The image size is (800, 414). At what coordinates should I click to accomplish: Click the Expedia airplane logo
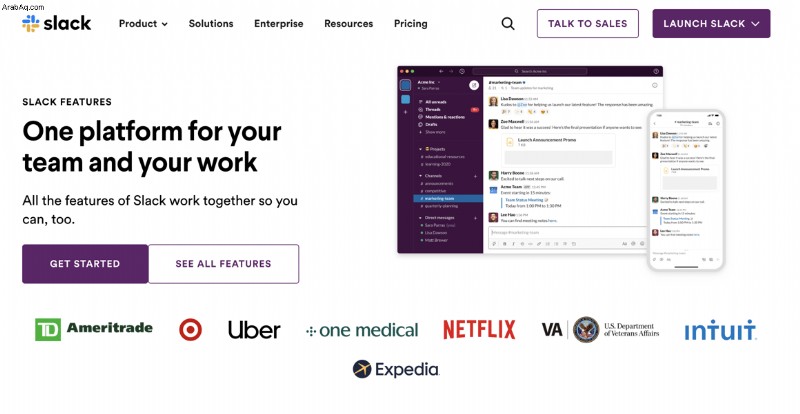pyautogui.click(x=362, y=369)
